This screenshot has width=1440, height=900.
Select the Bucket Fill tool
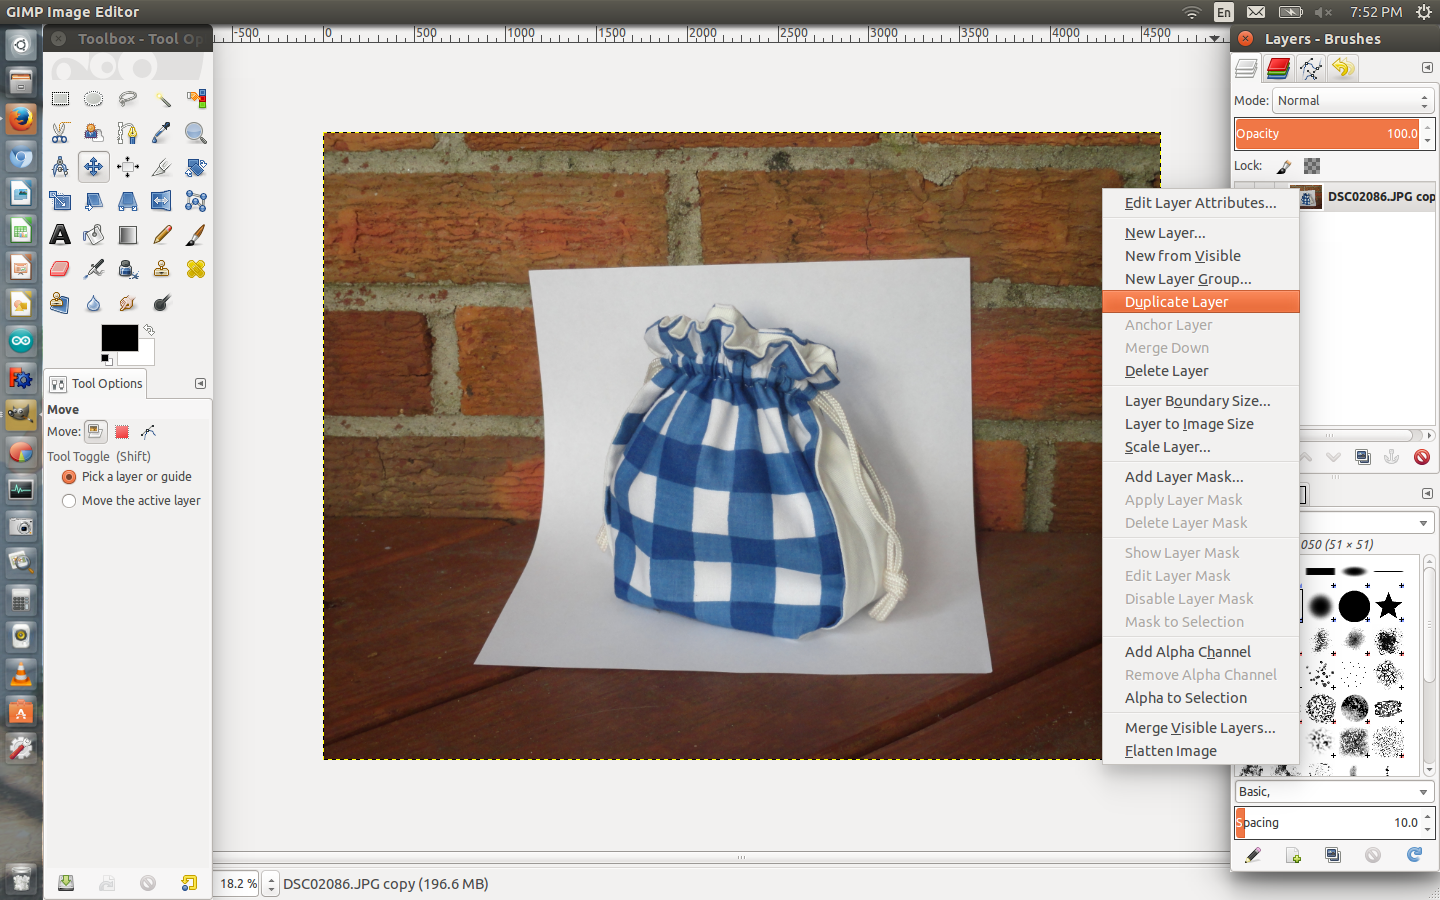point(94,235)
